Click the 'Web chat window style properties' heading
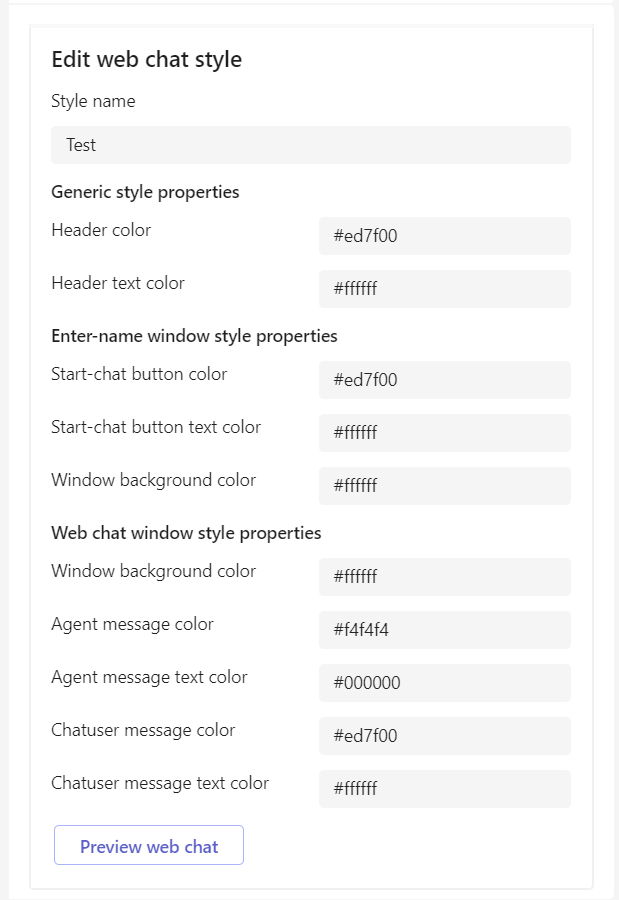This screenshot has width=619, height=900. point(186,533)
